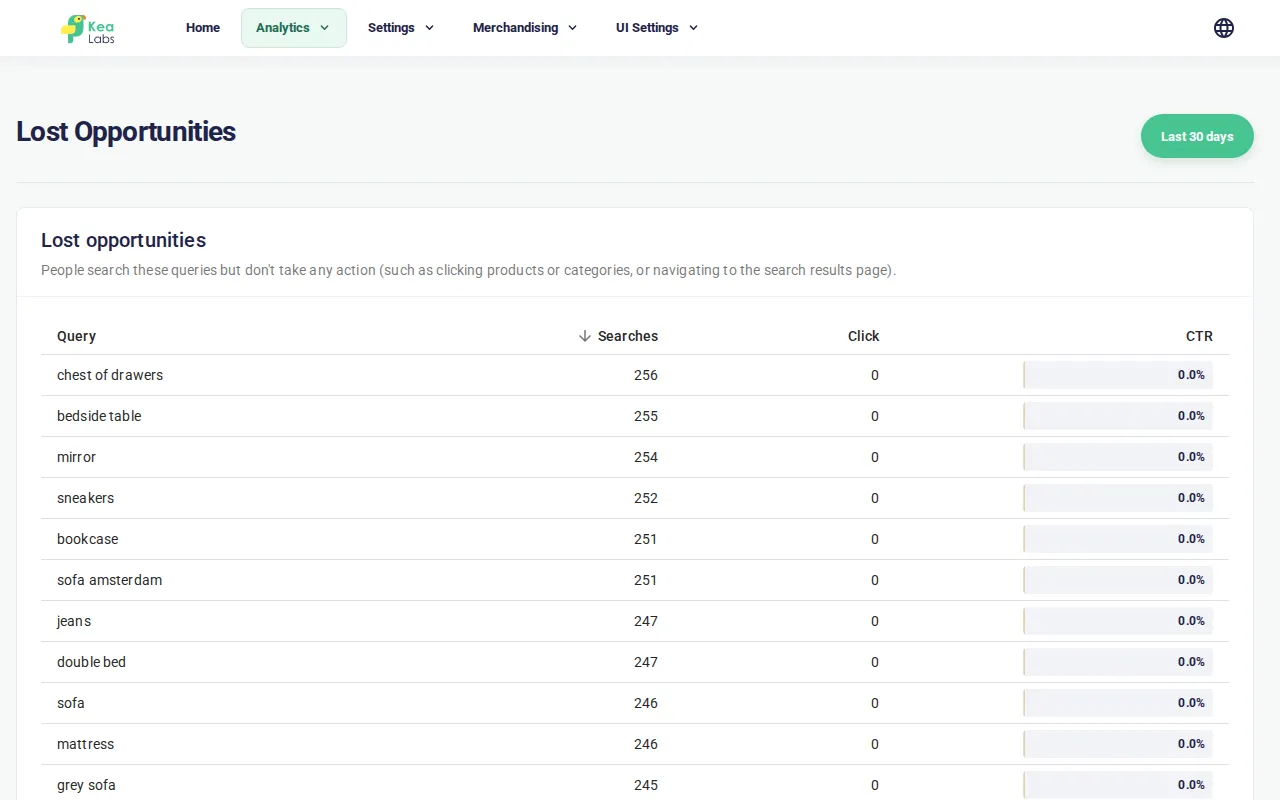Expand the UI Settings dropdown menu
The width and height of the screenshot is (1280, 800).
point(657,28)
